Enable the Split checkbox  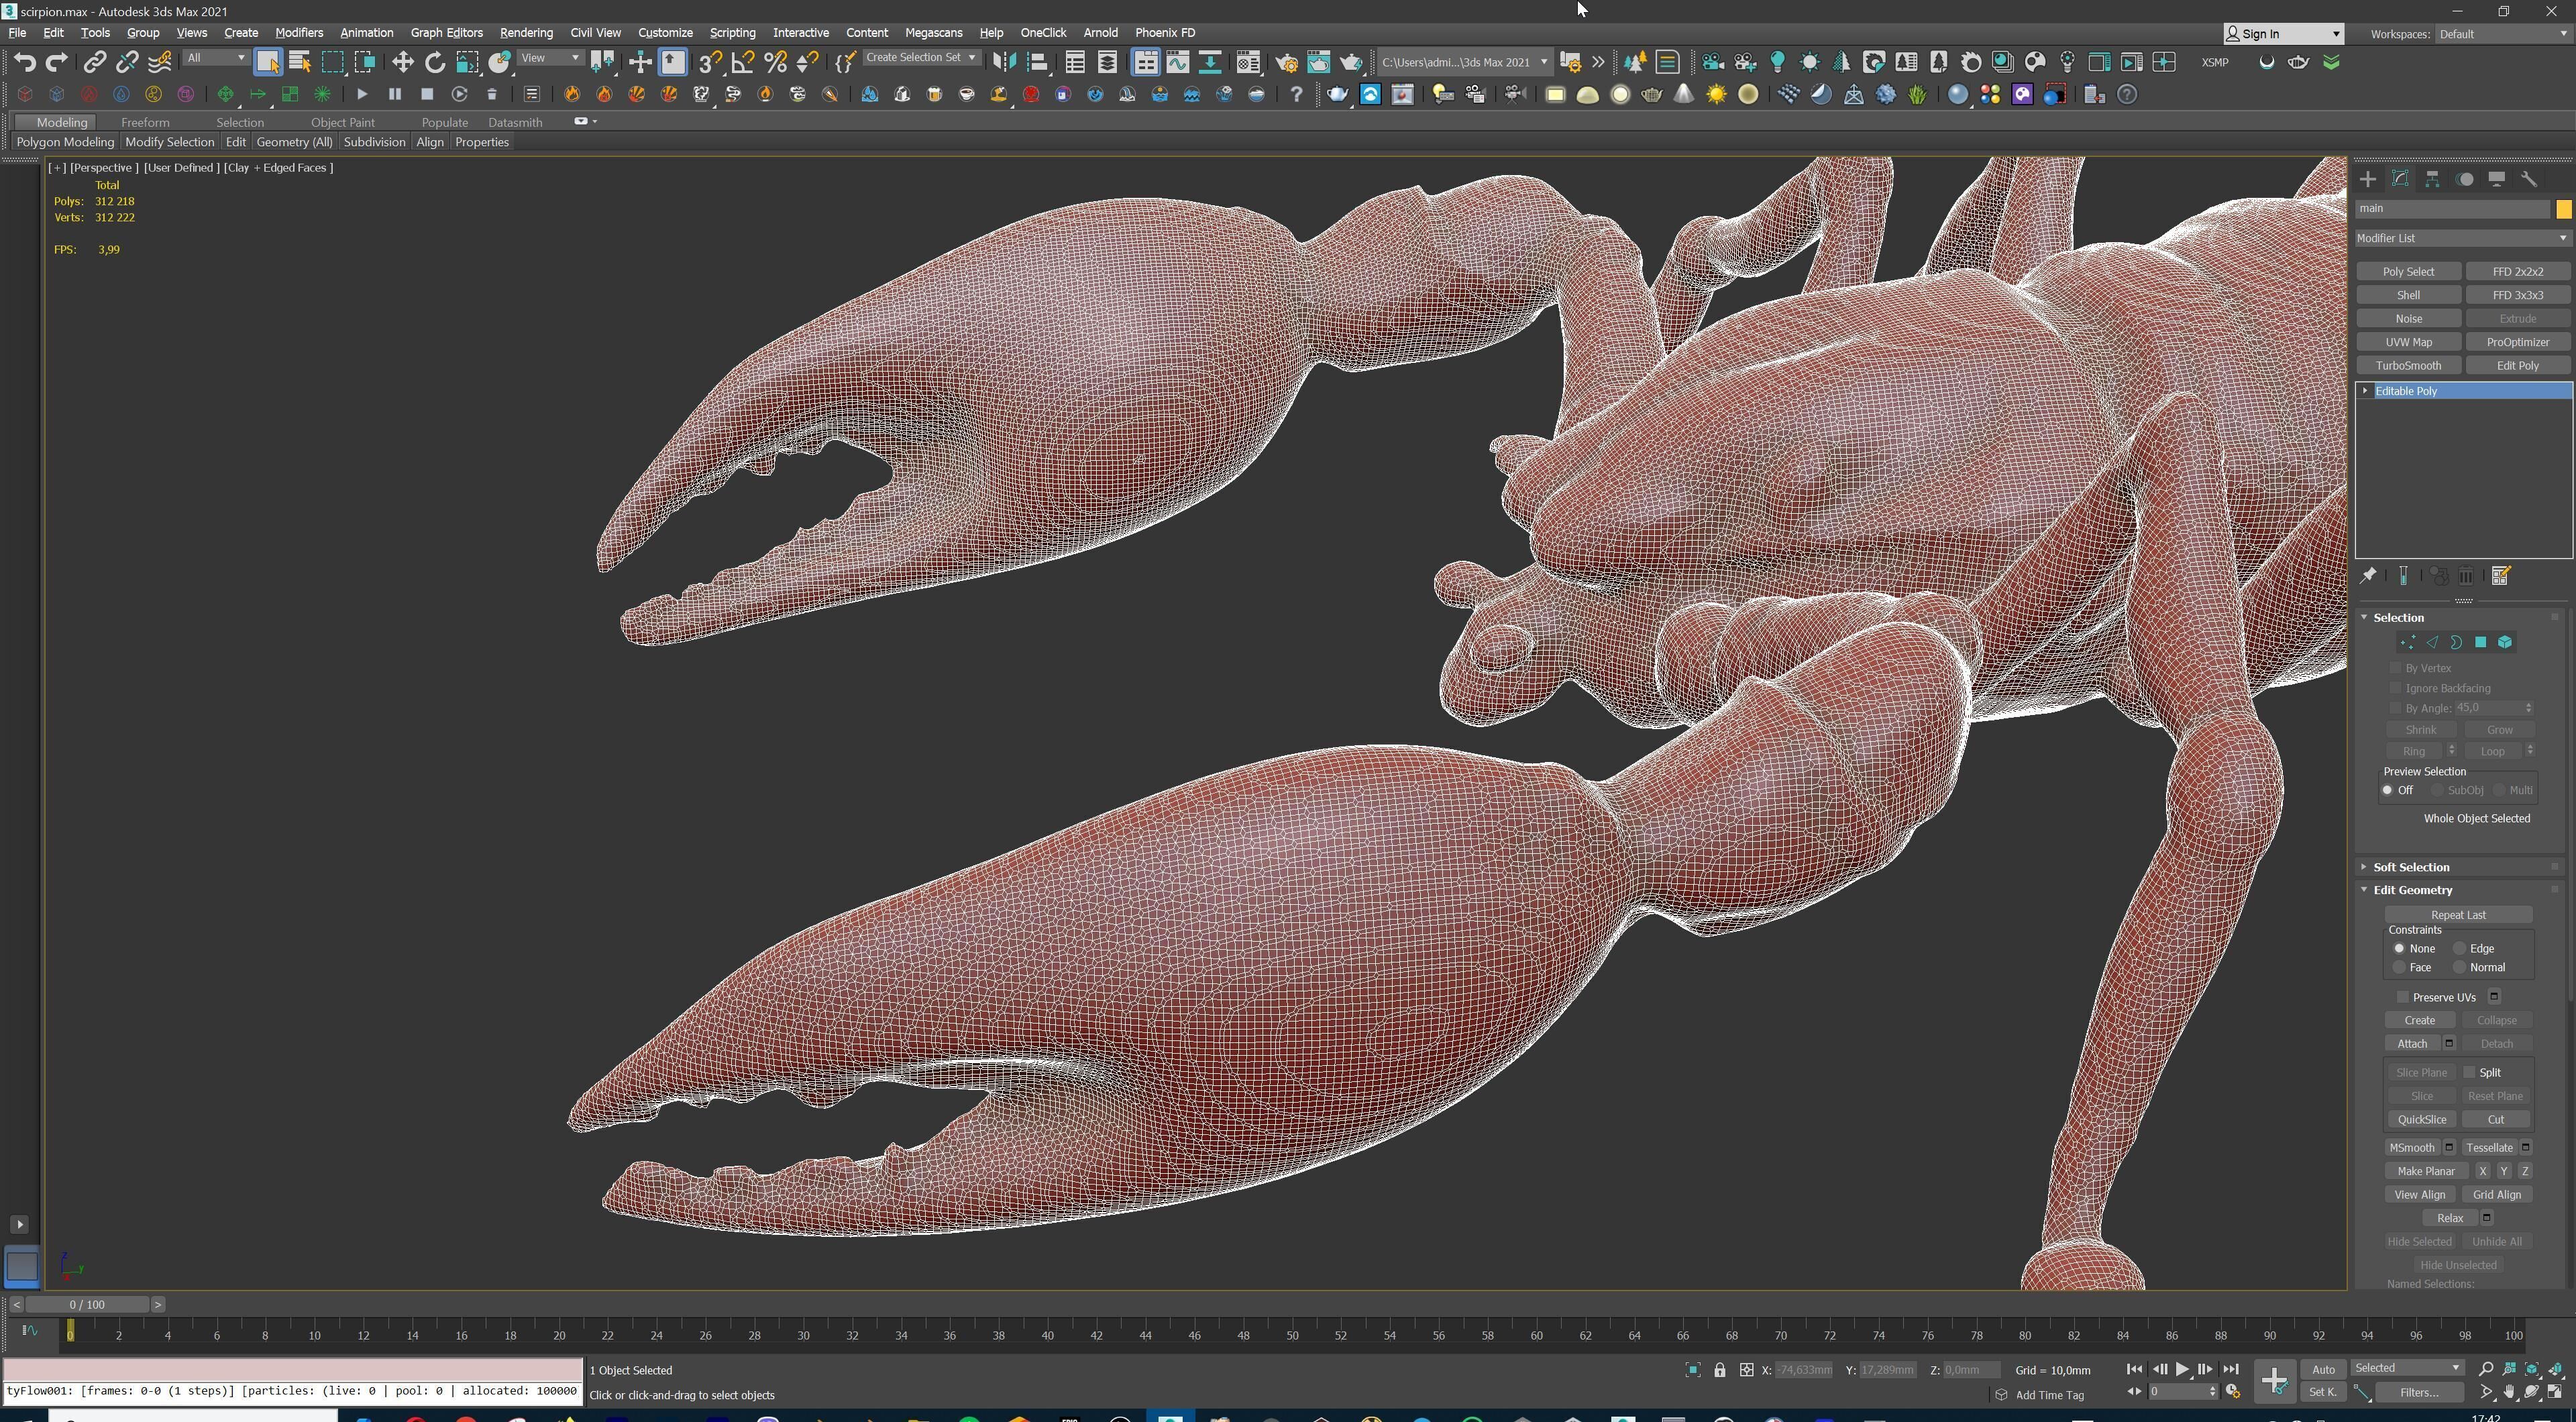click(2469, 1072)
